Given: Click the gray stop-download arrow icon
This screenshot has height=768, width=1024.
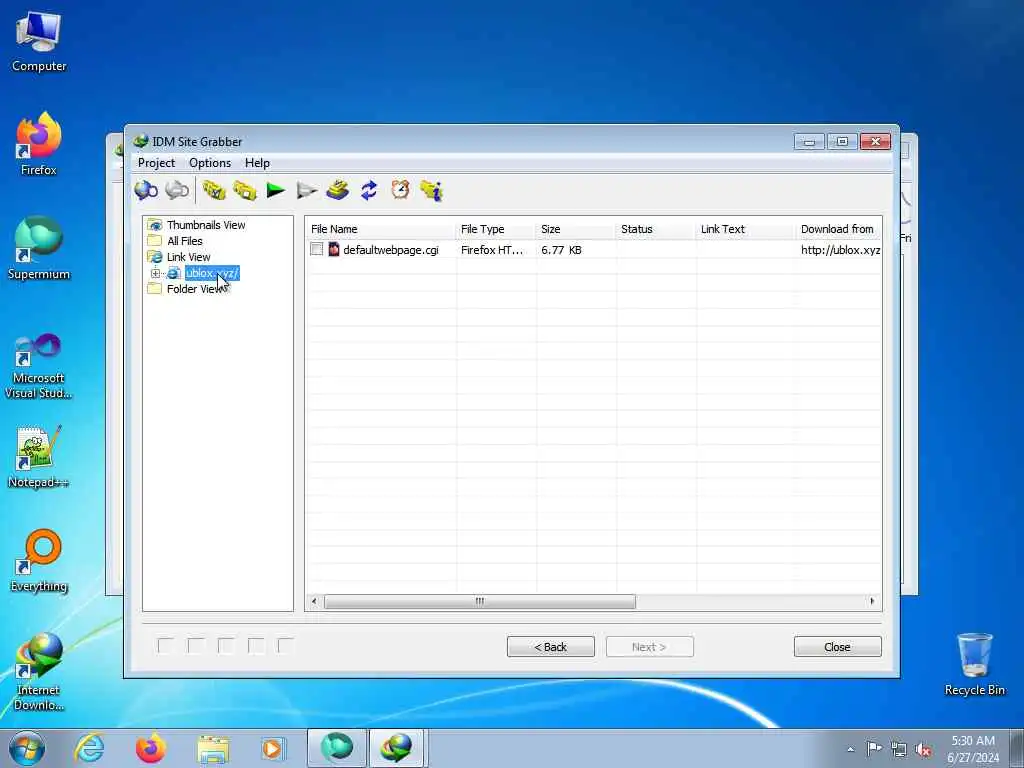Looking at the screenshot, I should pos(306,191).
